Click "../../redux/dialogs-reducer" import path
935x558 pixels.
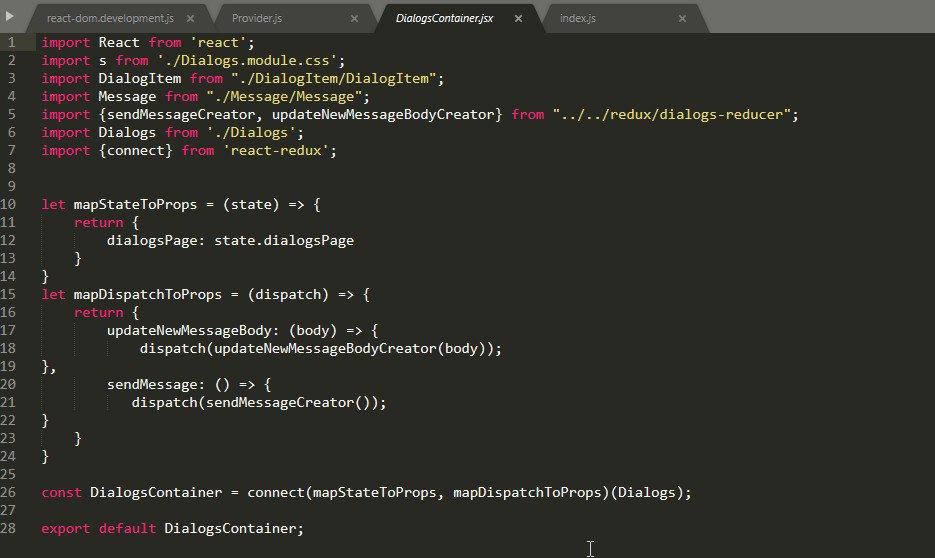click(x=671, y=114)
